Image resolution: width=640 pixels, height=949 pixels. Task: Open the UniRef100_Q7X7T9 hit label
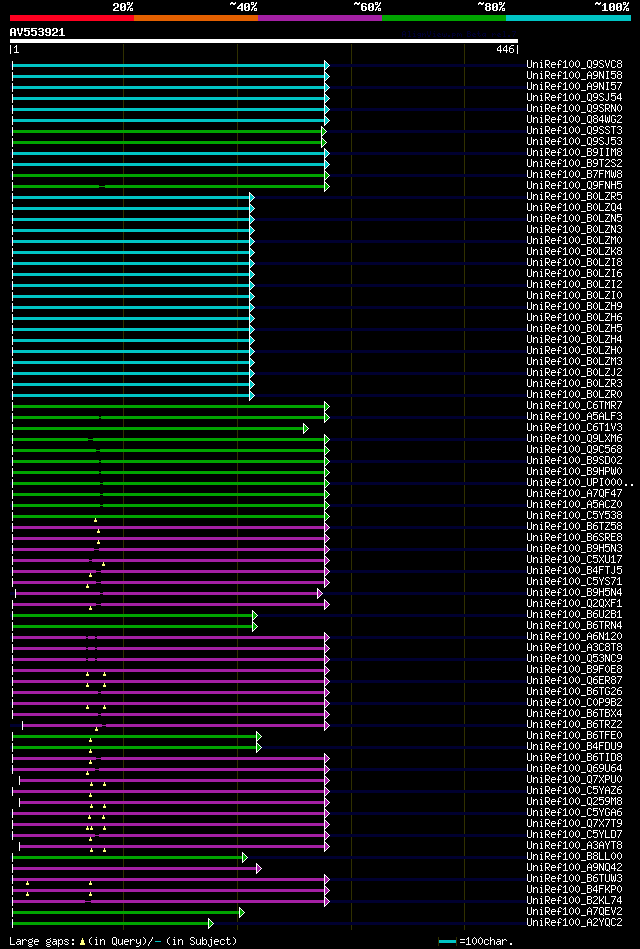575,824
